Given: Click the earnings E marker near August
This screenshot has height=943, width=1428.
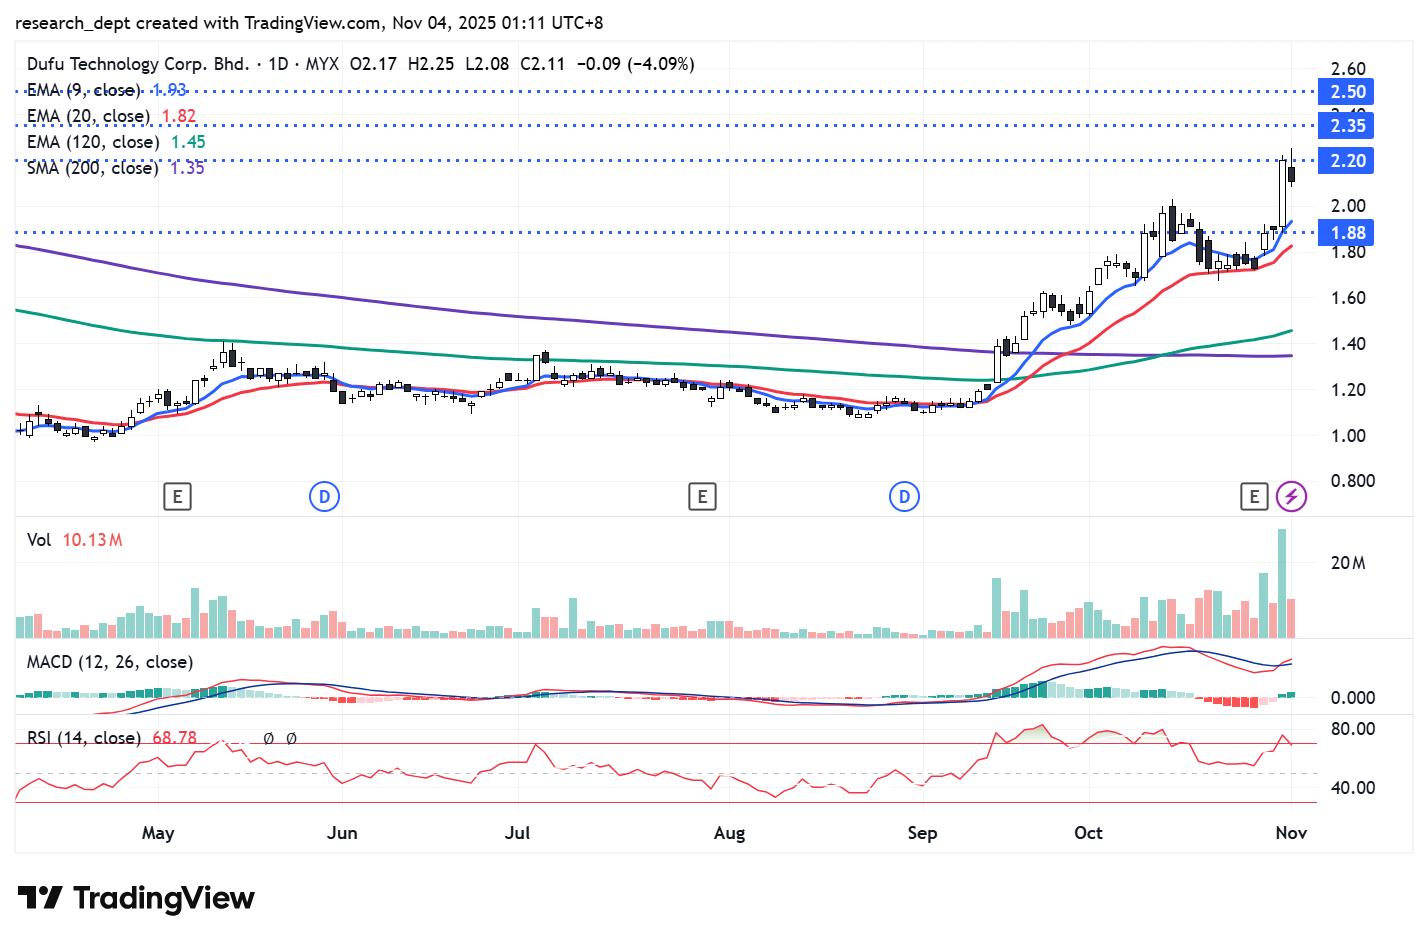Looking at the screenshot, I should click(x=702, y=496).
